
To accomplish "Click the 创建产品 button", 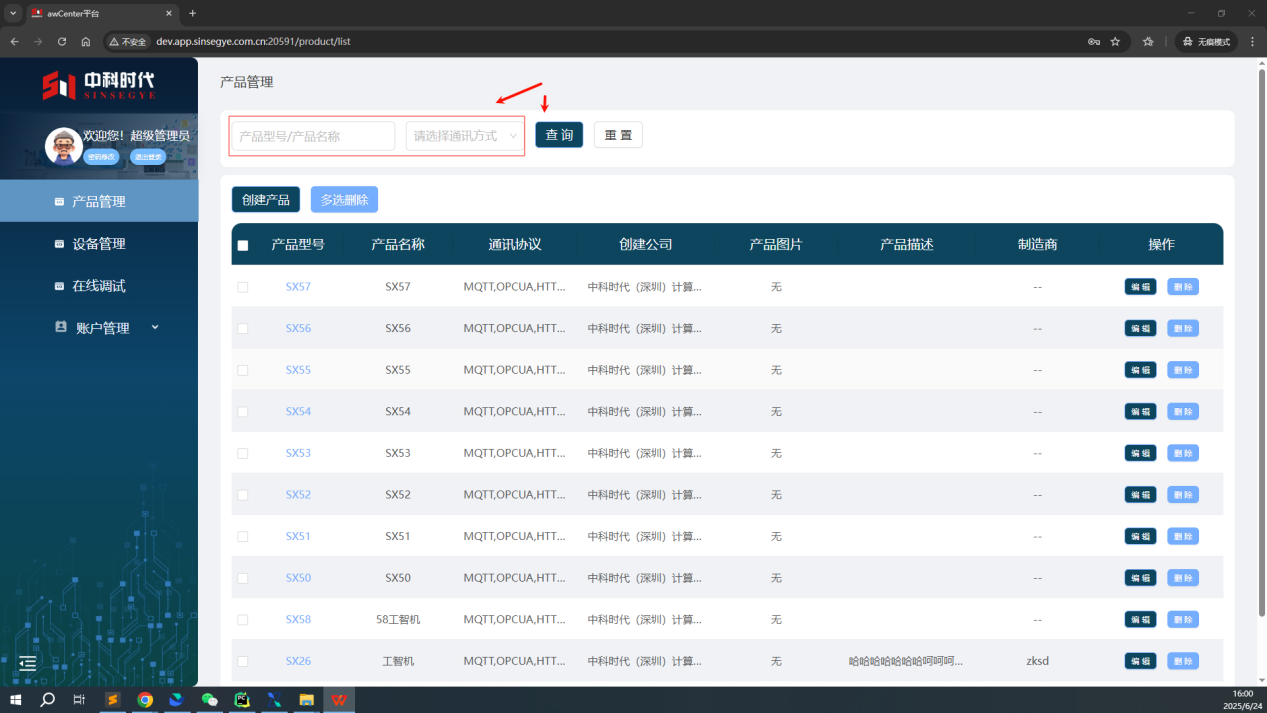I will coord(266,200).
